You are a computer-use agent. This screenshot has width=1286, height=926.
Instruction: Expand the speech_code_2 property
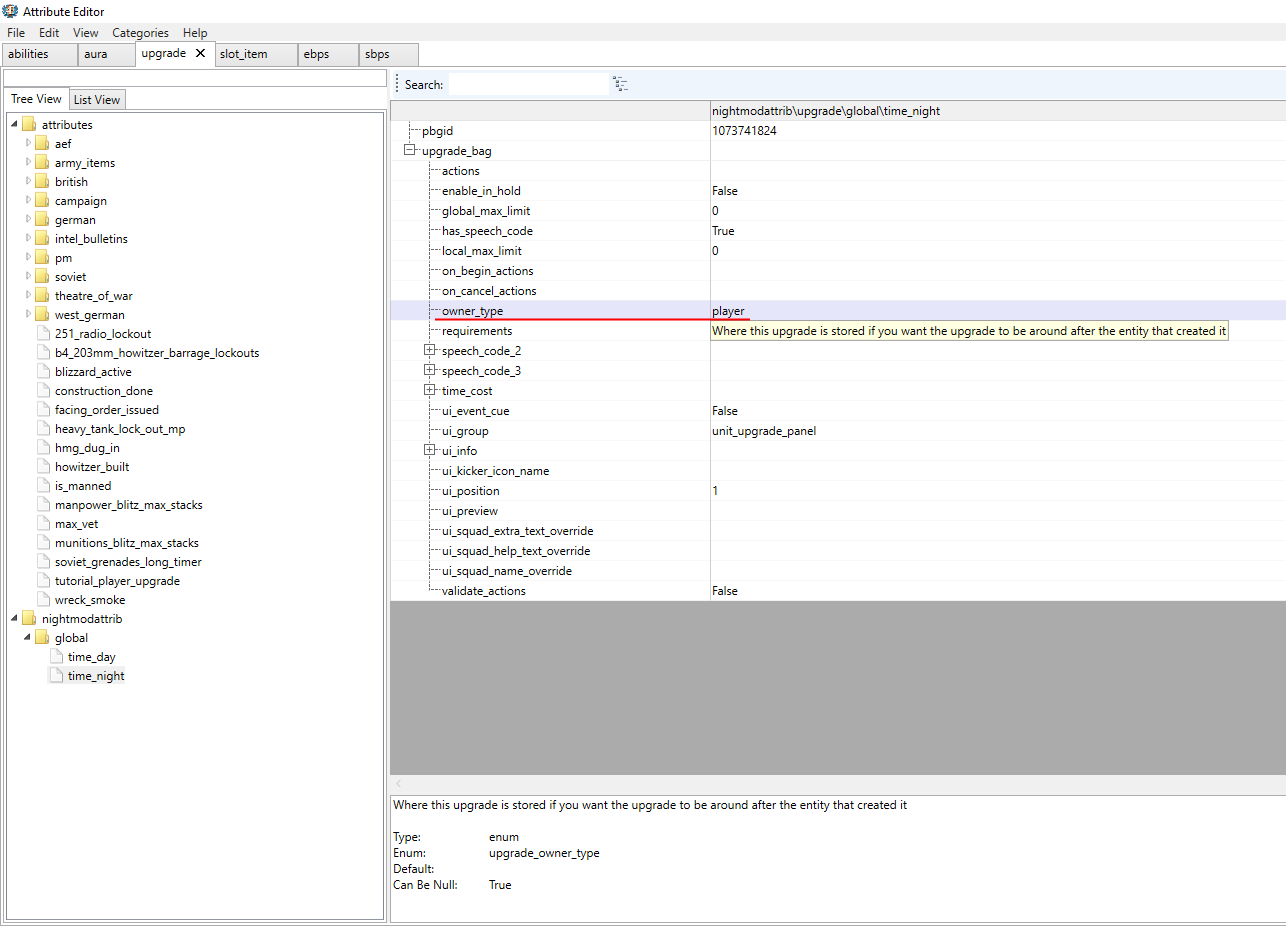(x=430, y=351)
